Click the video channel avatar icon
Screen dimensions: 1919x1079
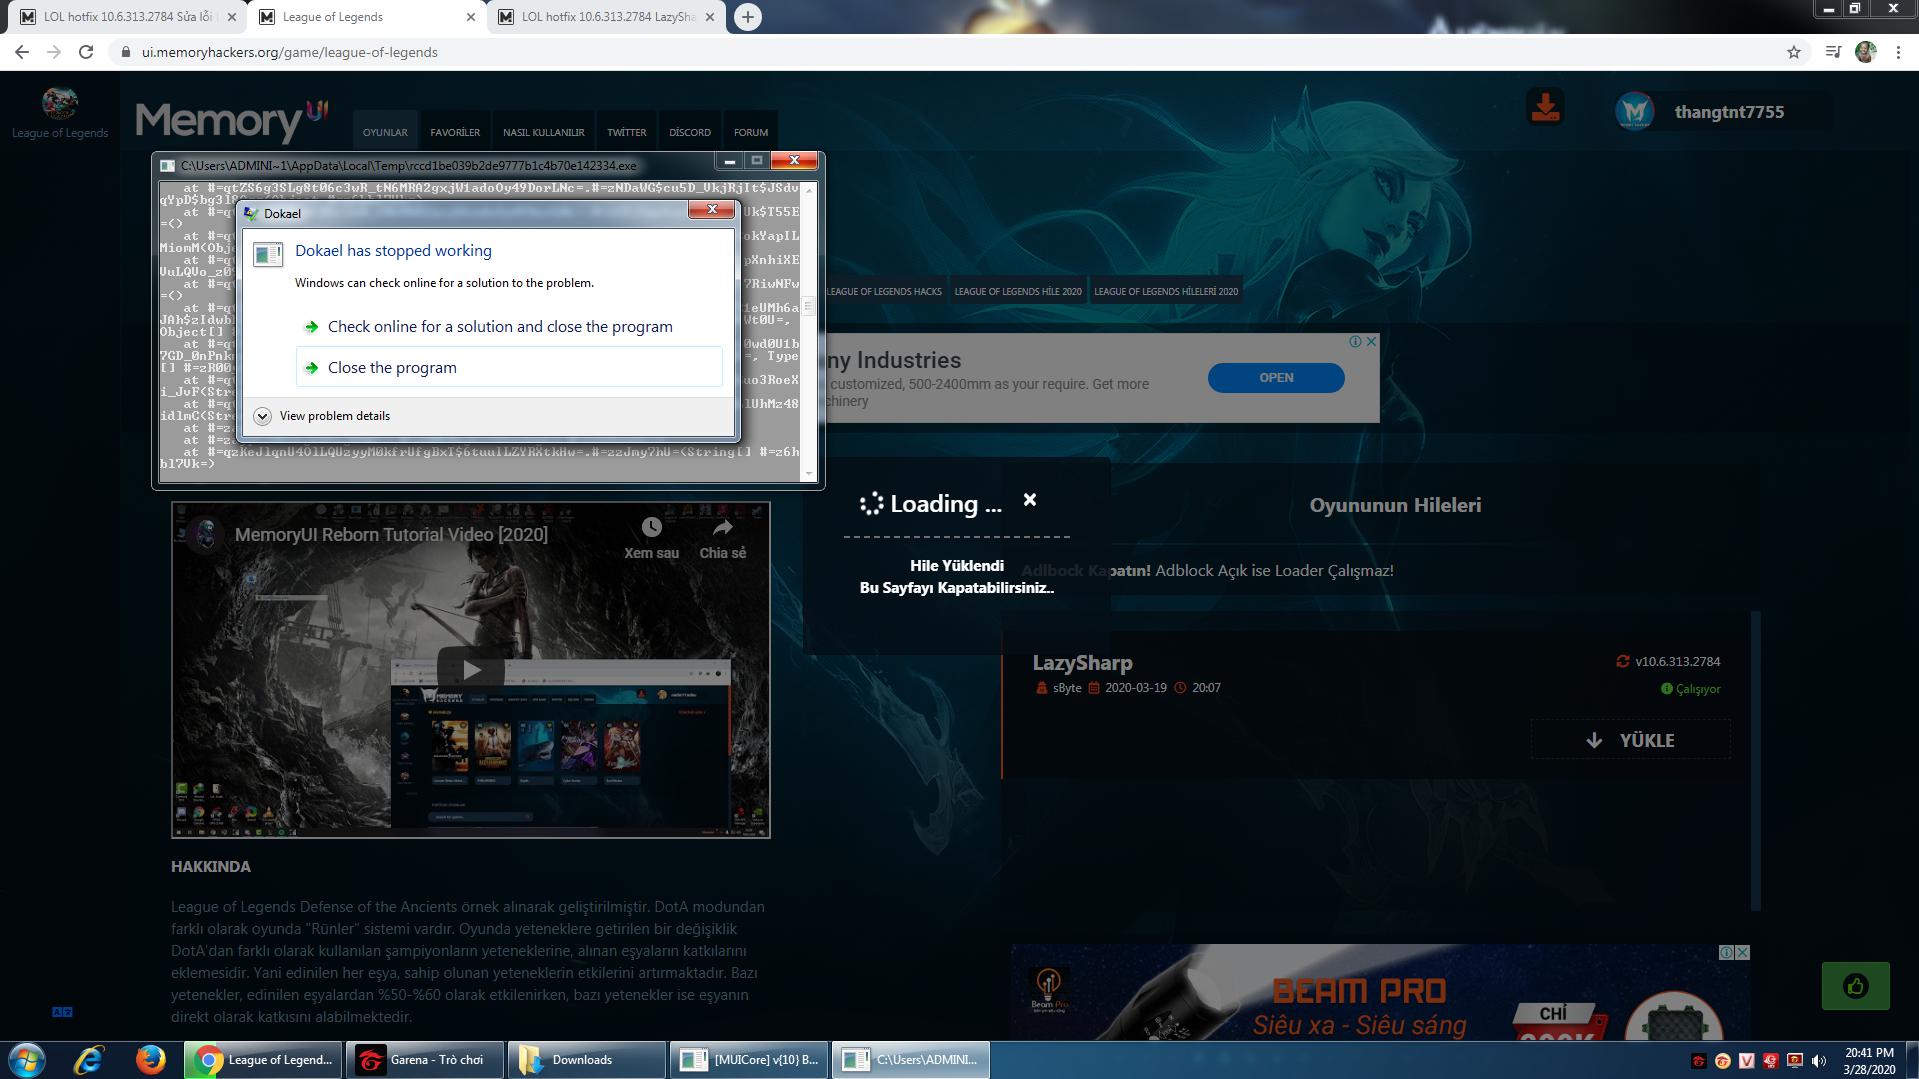[x=207, y=534]
